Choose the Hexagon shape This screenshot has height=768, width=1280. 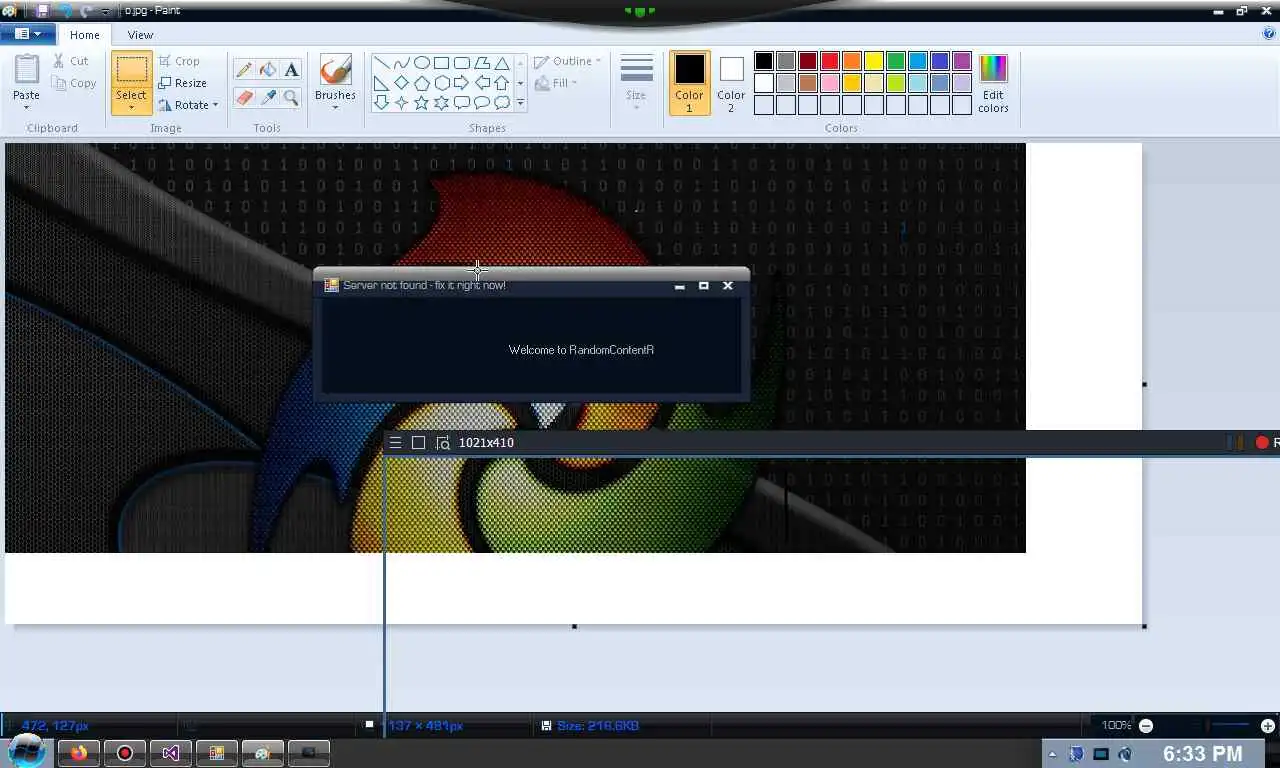pos(441,82)
